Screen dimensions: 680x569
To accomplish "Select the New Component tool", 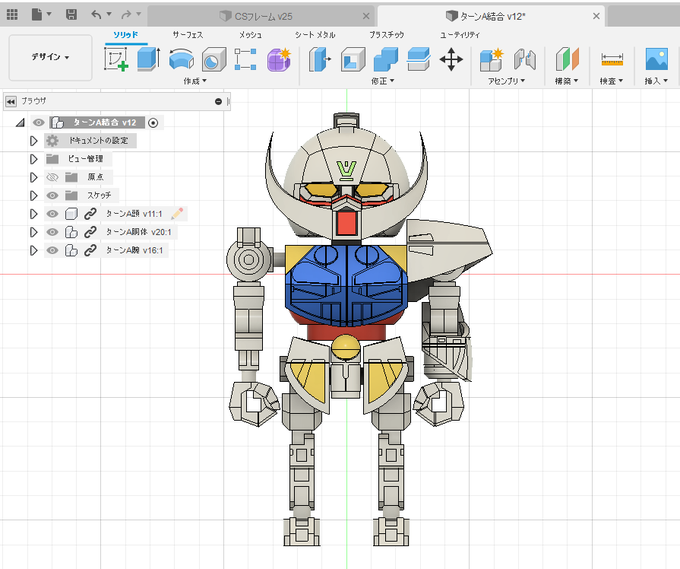I will 491,59.
